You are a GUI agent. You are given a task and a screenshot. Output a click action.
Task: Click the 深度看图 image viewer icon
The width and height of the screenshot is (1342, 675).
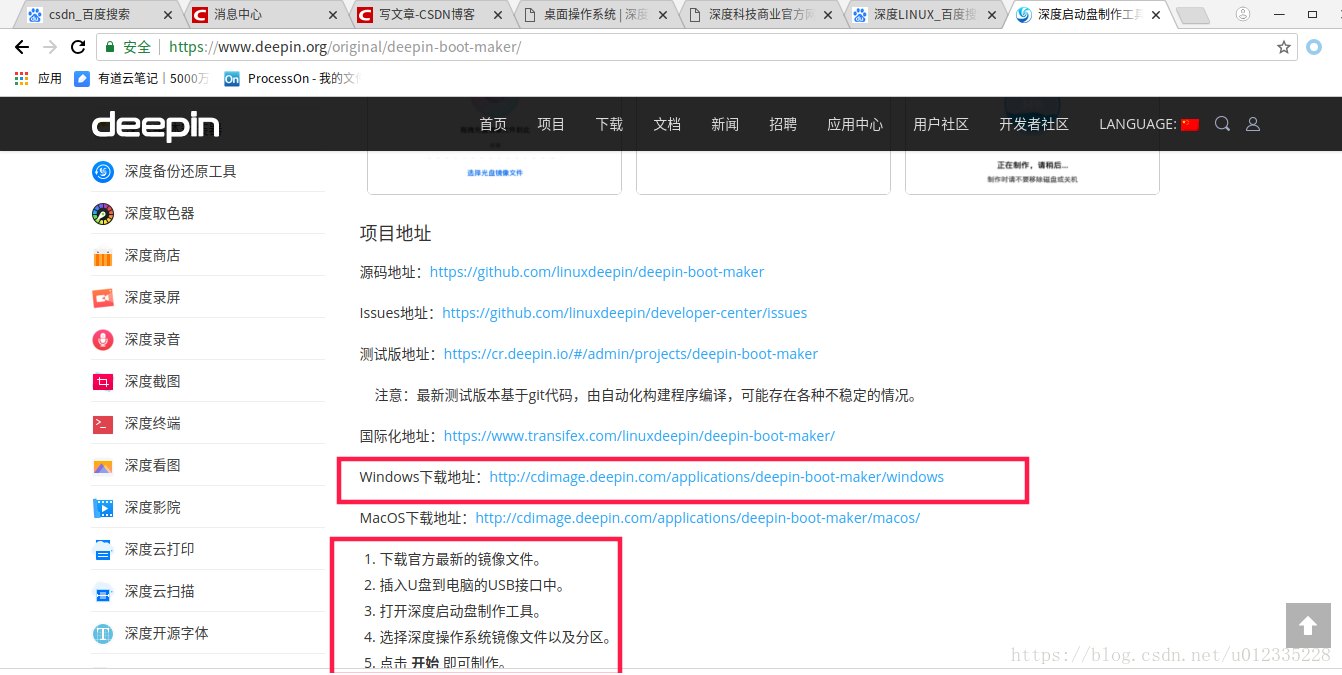[x=103, y=466]
